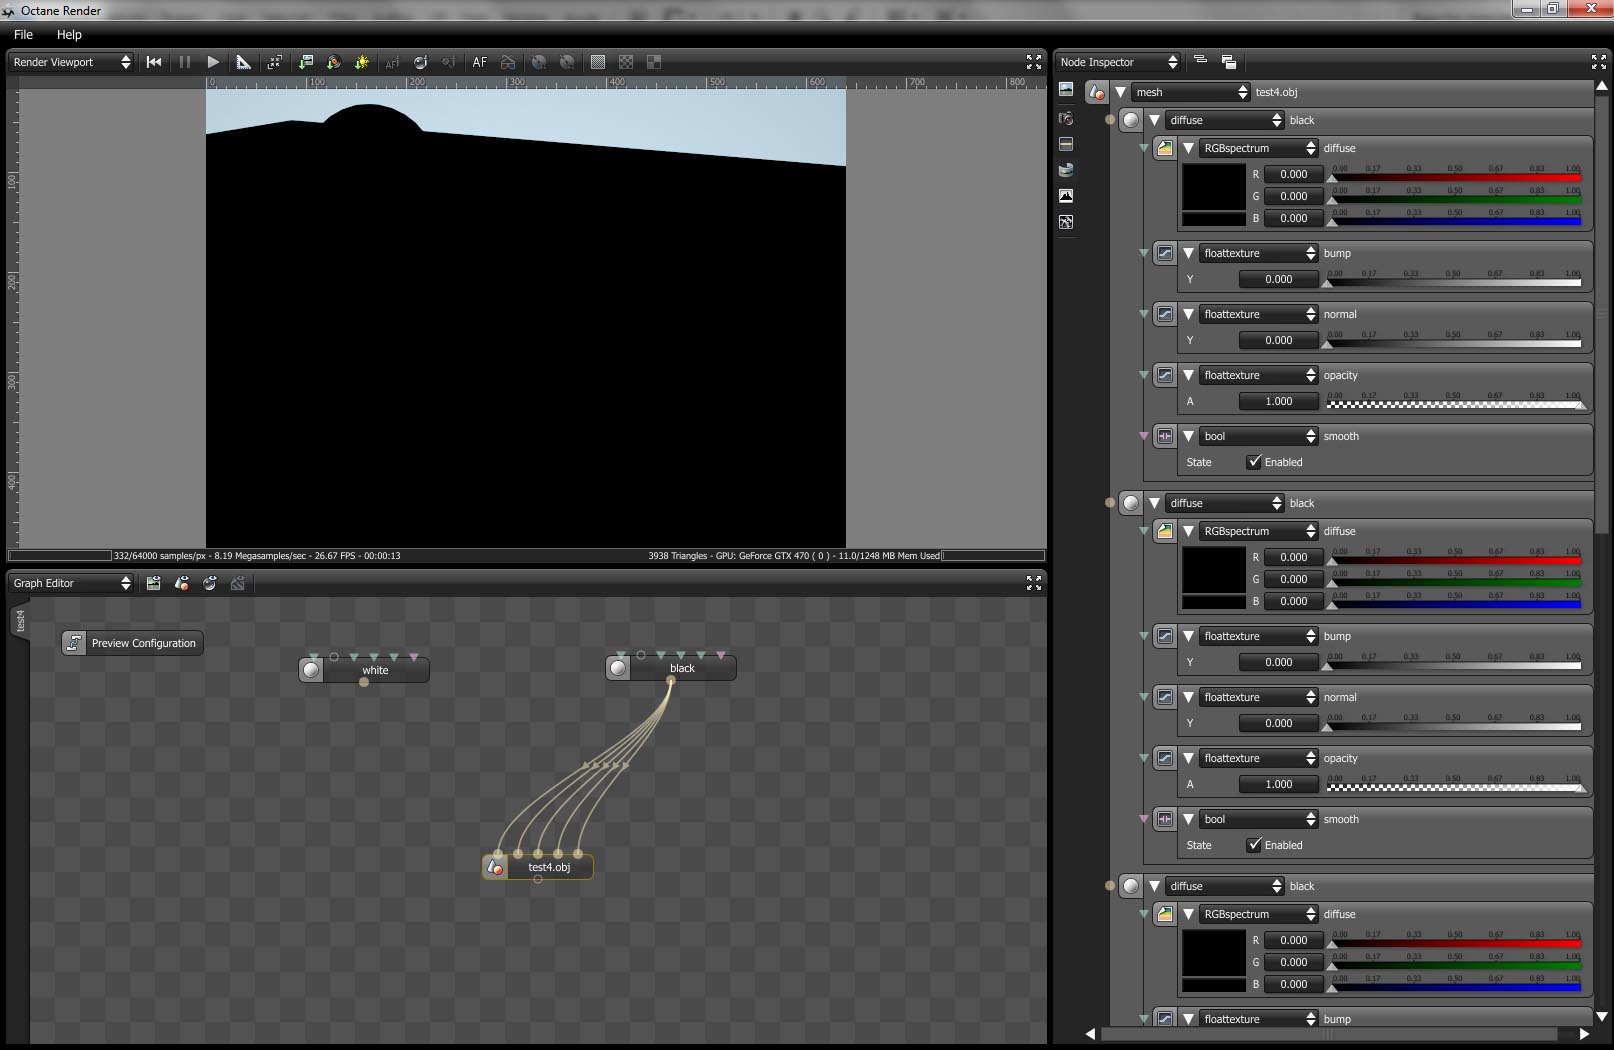Click the mesh node icon beside test4.obj in inspector

pyautogui.click(x=1097, y=92)
